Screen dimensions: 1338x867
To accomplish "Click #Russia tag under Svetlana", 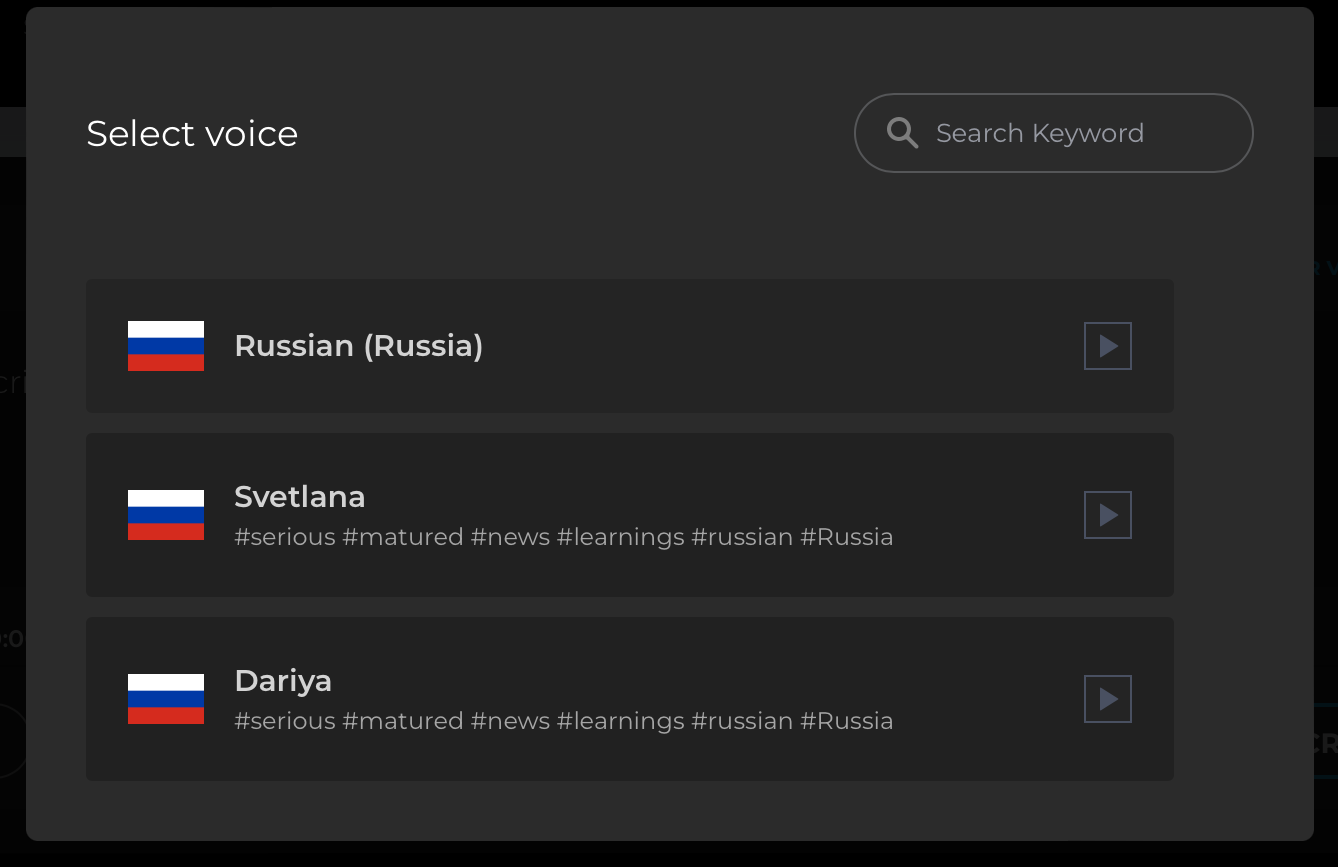I will click(846, 538).
